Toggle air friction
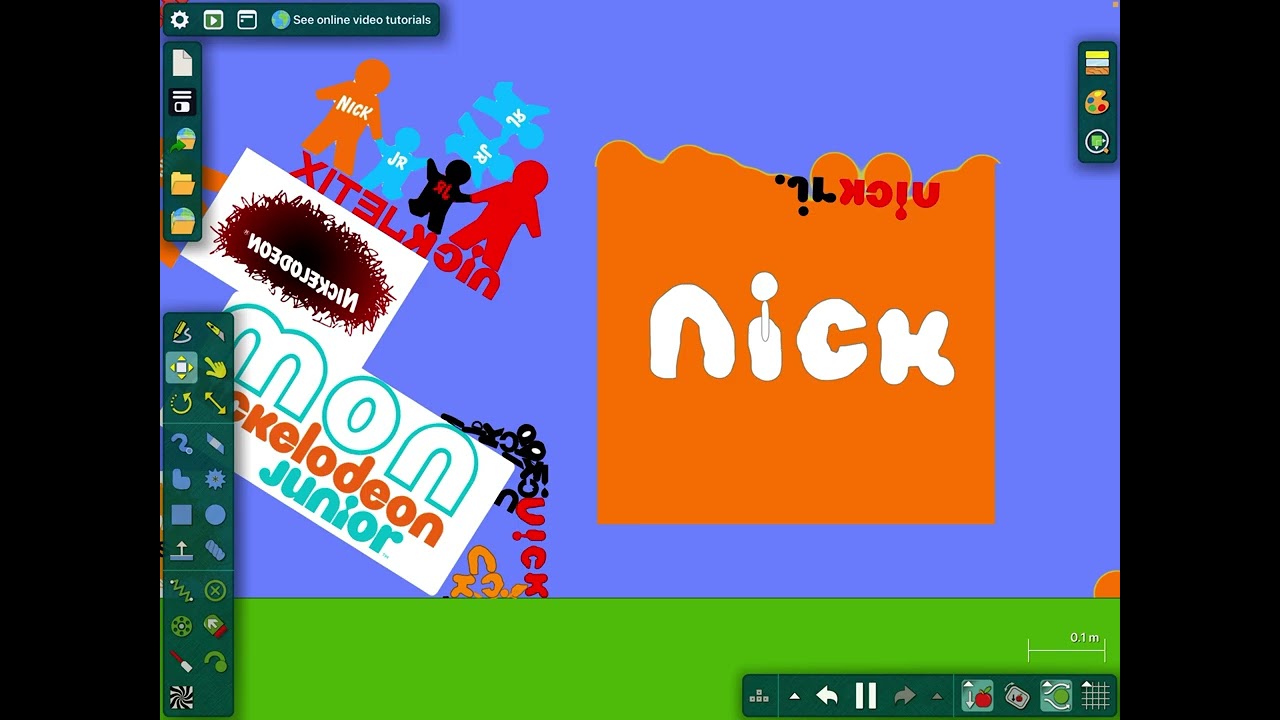This screenshot has height=720, width=1280. (x=1056, y=696)
